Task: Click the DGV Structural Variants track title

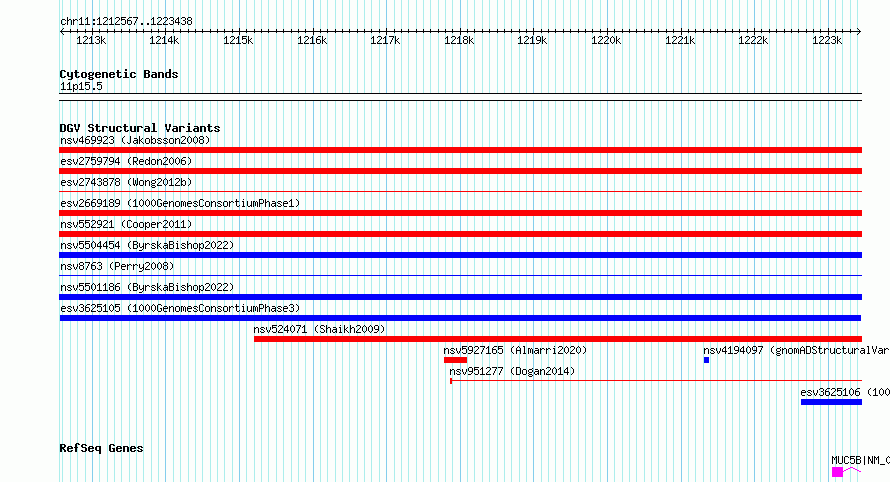Action: click(140, 128)
